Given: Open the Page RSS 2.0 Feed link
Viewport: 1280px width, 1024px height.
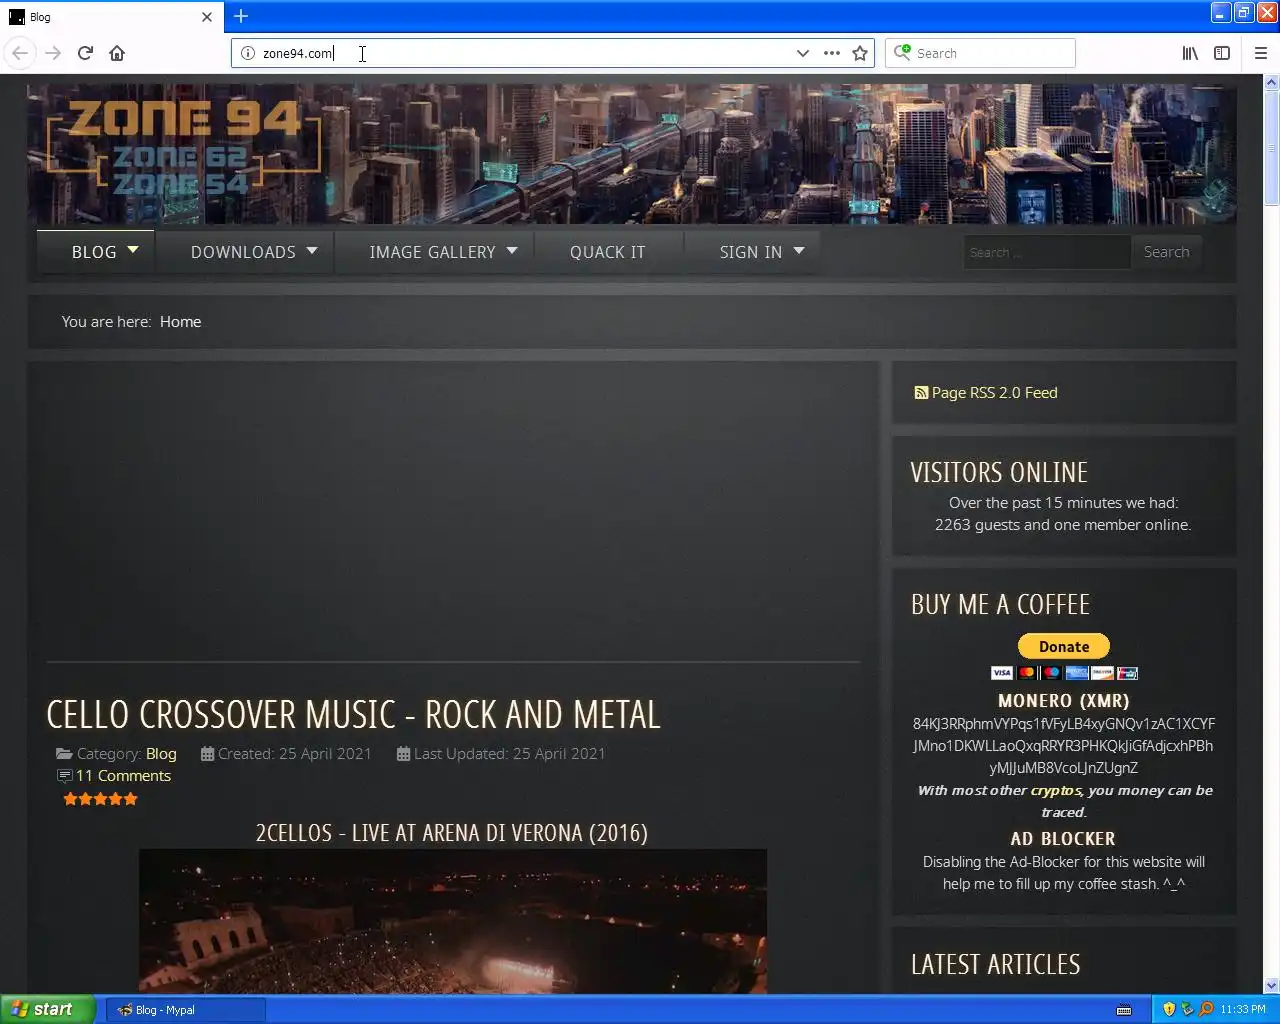Looking at the screenshot, I should click(995, 393).
